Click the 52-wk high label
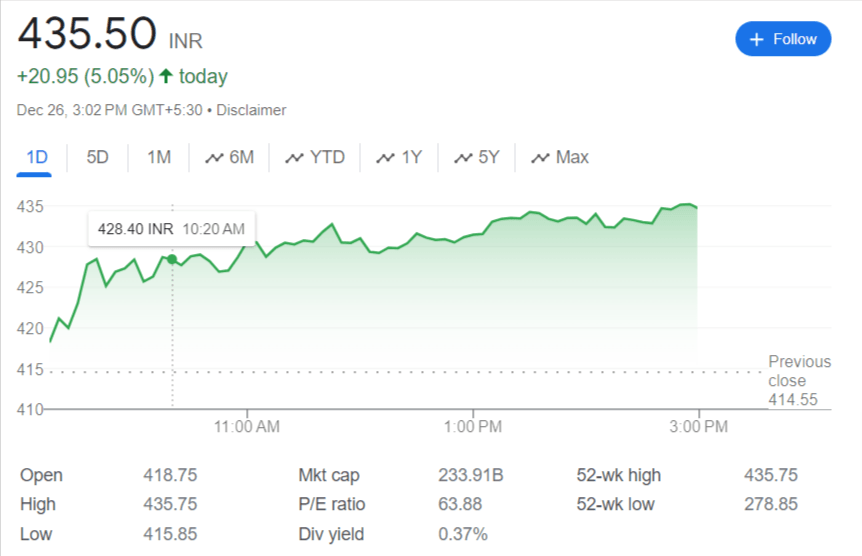Image resolution: width=862 pixels, height=556 pixels. pos(618,475)
